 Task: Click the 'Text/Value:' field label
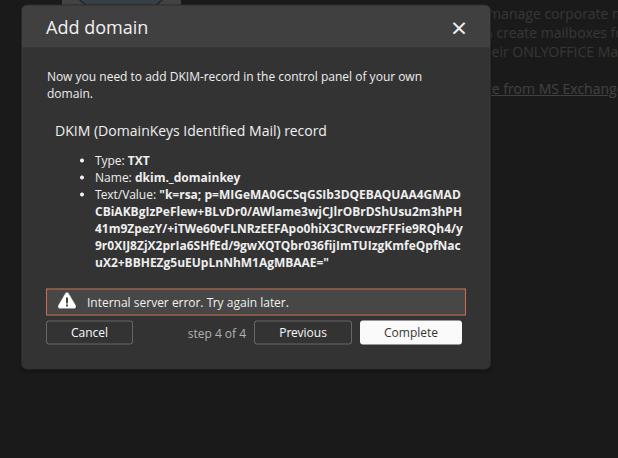pos(125,194)
